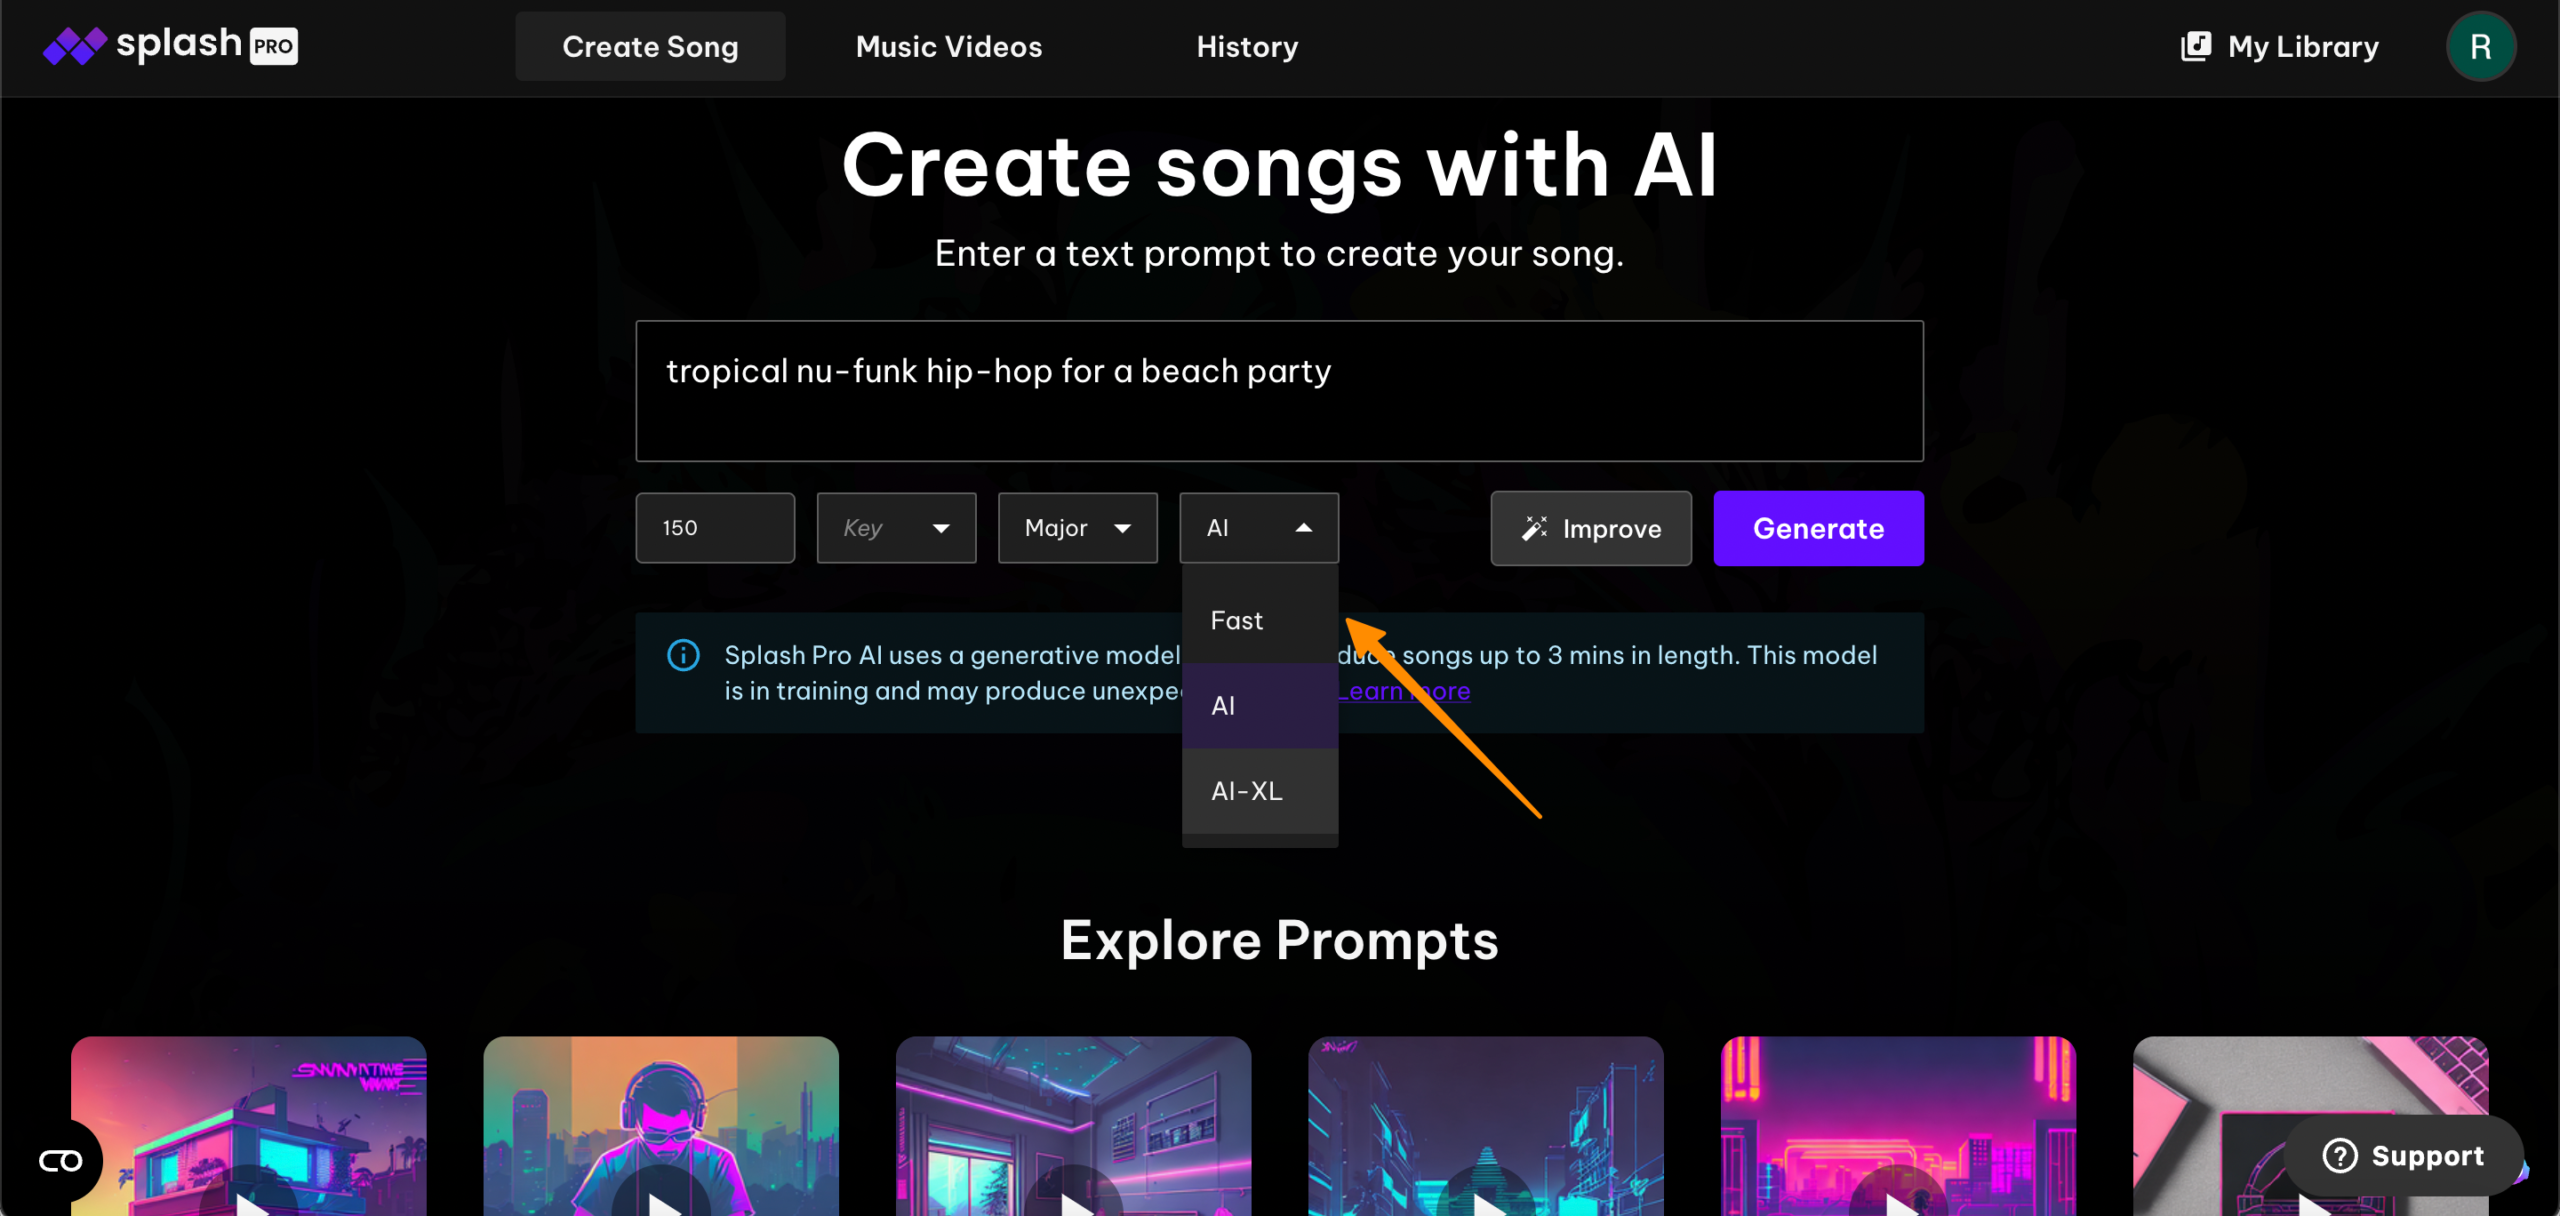Click the Splash Pro logo

170,46
